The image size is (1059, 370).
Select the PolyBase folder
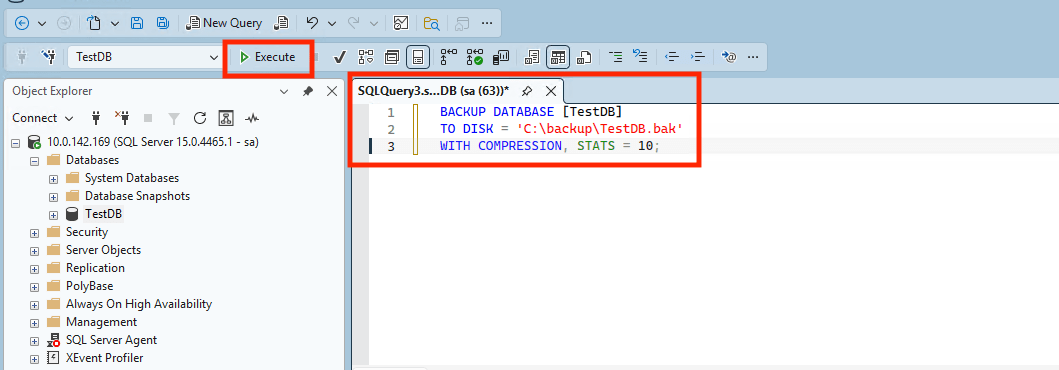(x=89, y=286)
